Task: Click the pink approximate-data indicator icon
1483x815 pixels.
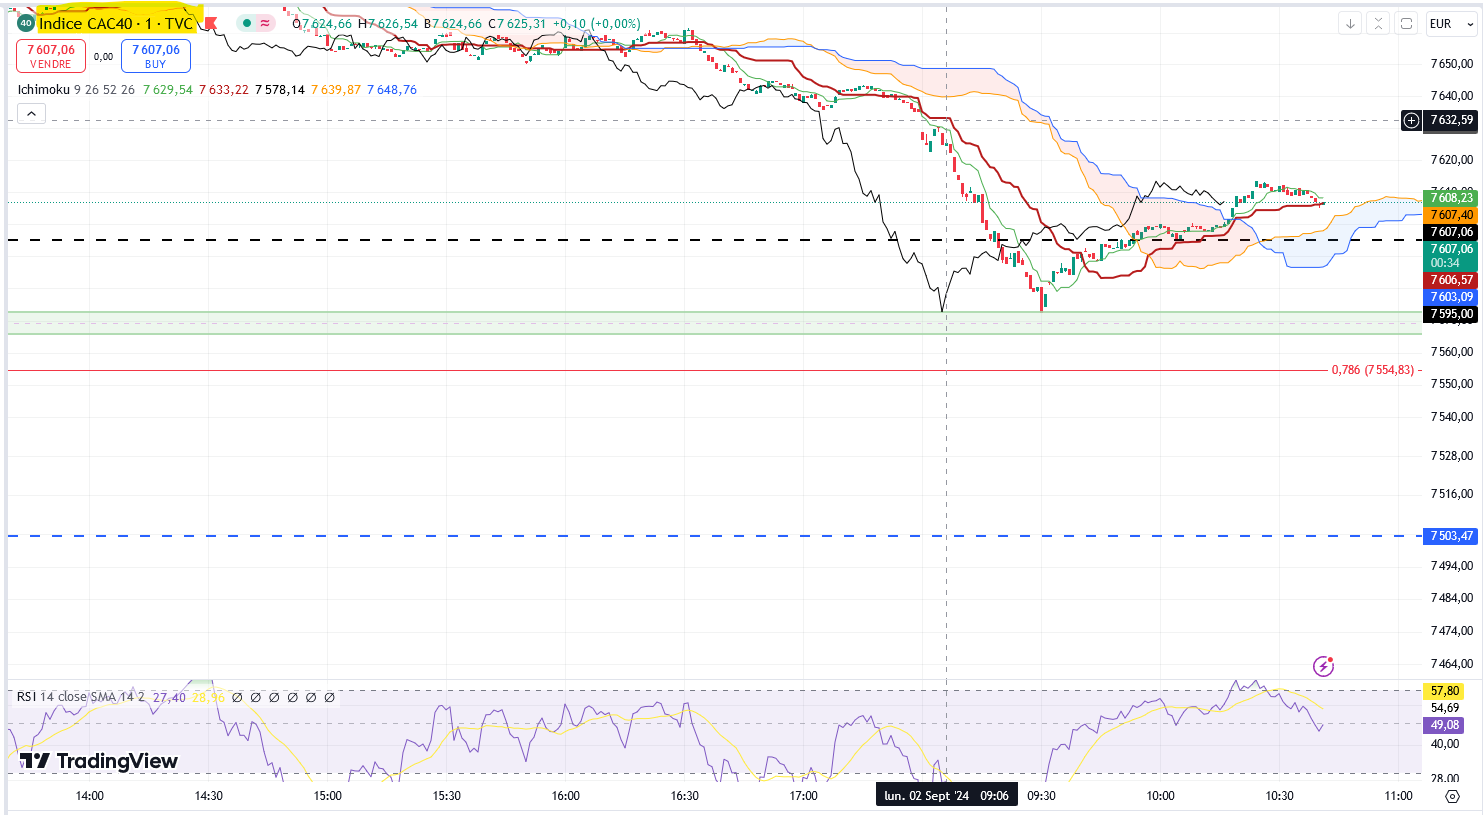Action: coord(265,23)
